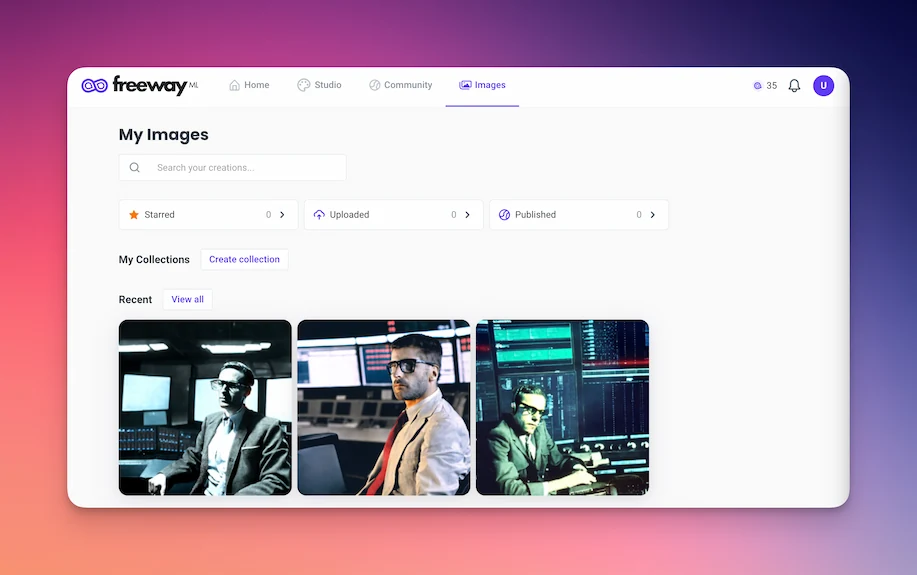Open the user avatar U menu
Viewport: 917px width, 575px height.
click(823, 85)
